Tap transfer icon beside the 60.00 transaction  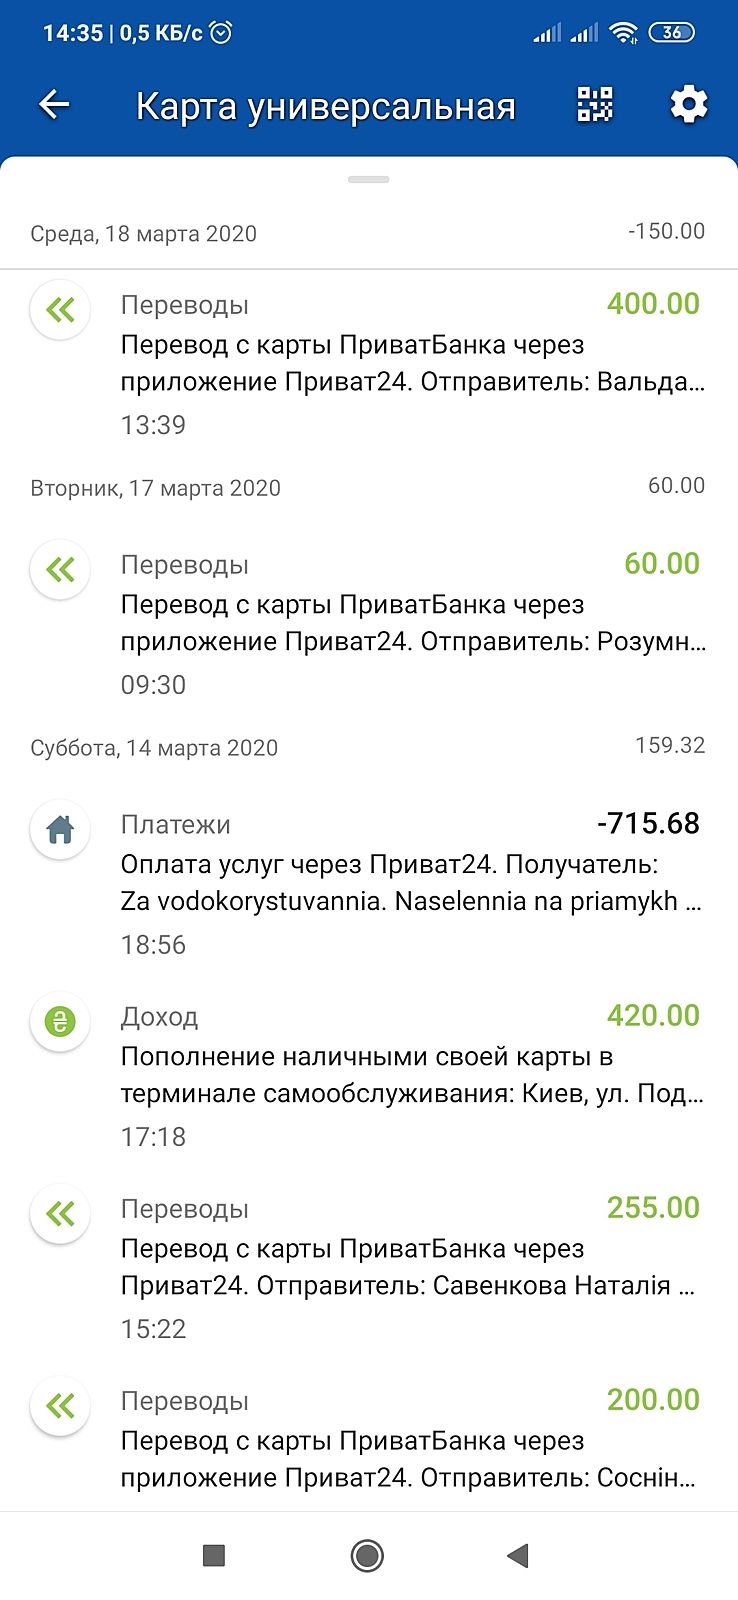61,570
